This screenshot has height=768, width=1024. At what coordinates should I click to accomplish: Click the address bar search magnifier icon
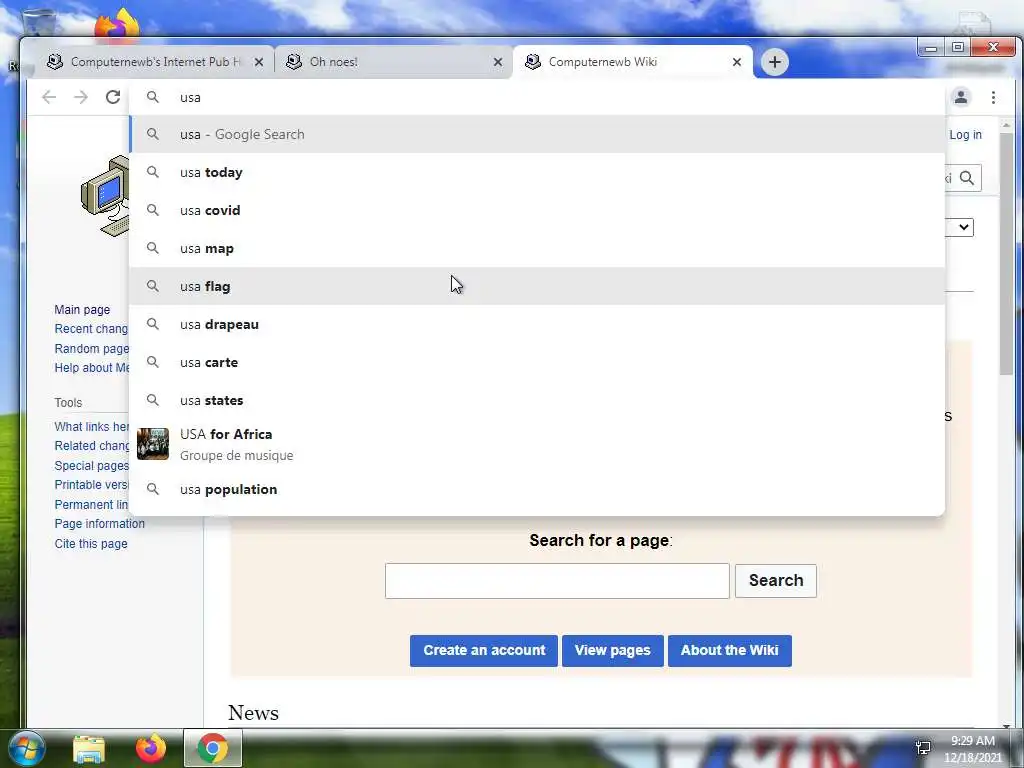[153, 97]
